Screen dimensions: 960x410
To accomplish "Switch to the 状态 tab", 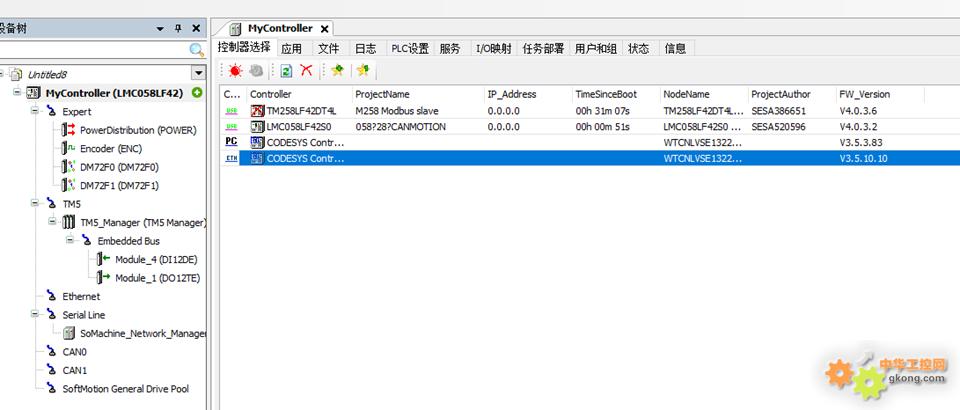I will pos(639,49).
